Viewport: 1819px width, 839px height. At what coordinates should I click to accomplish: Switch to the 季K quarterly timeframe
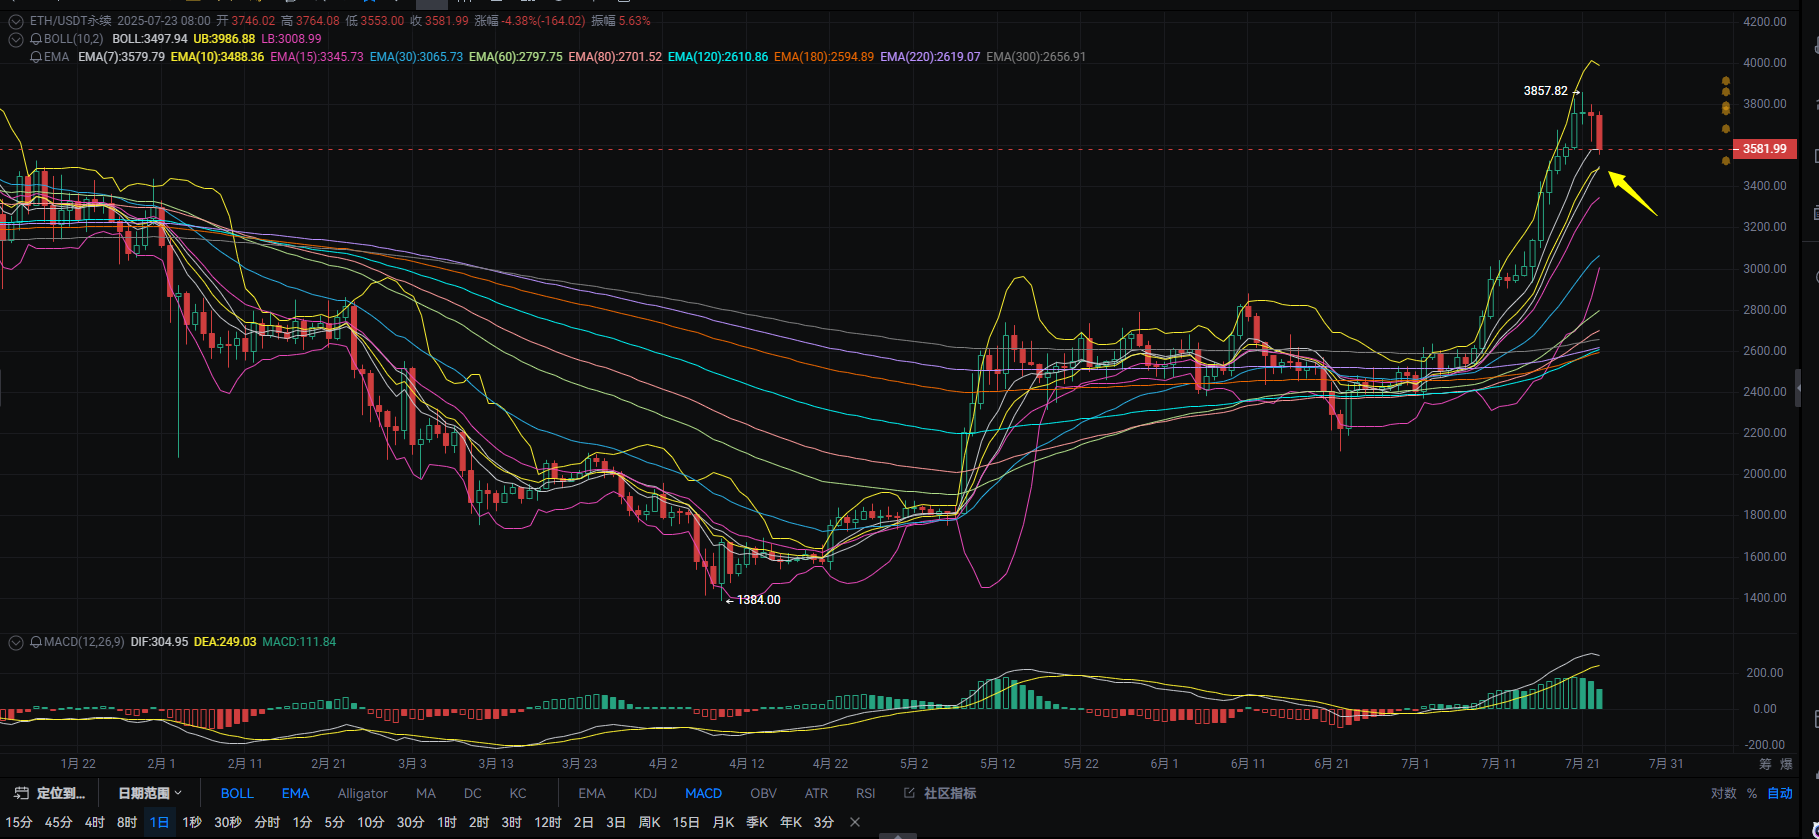(x=757, y=822)
